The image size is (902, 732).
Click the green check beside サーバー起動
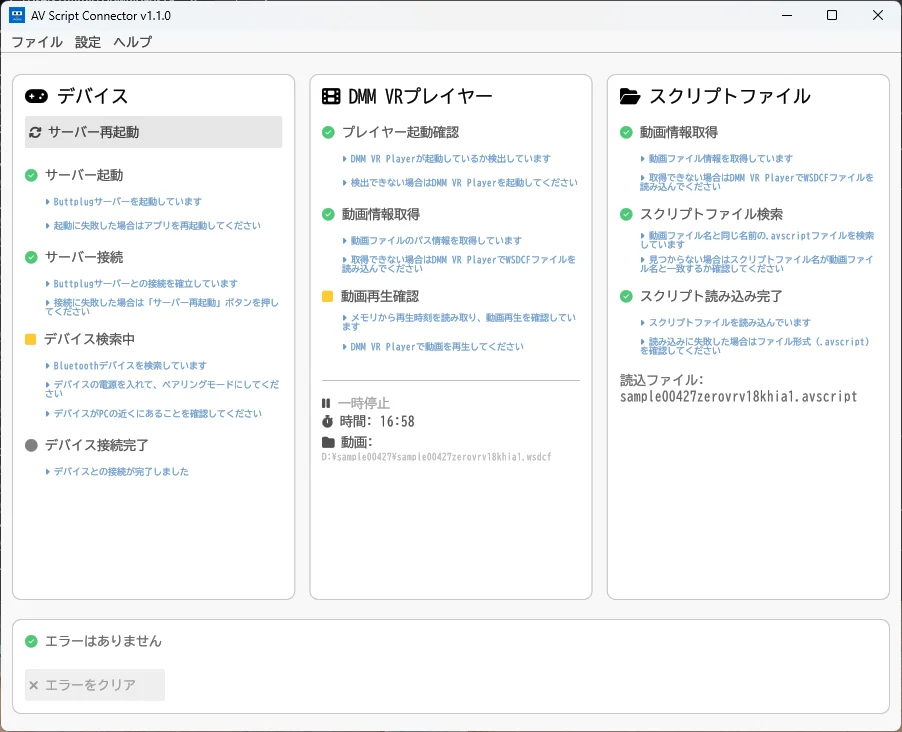pos(31,175)
